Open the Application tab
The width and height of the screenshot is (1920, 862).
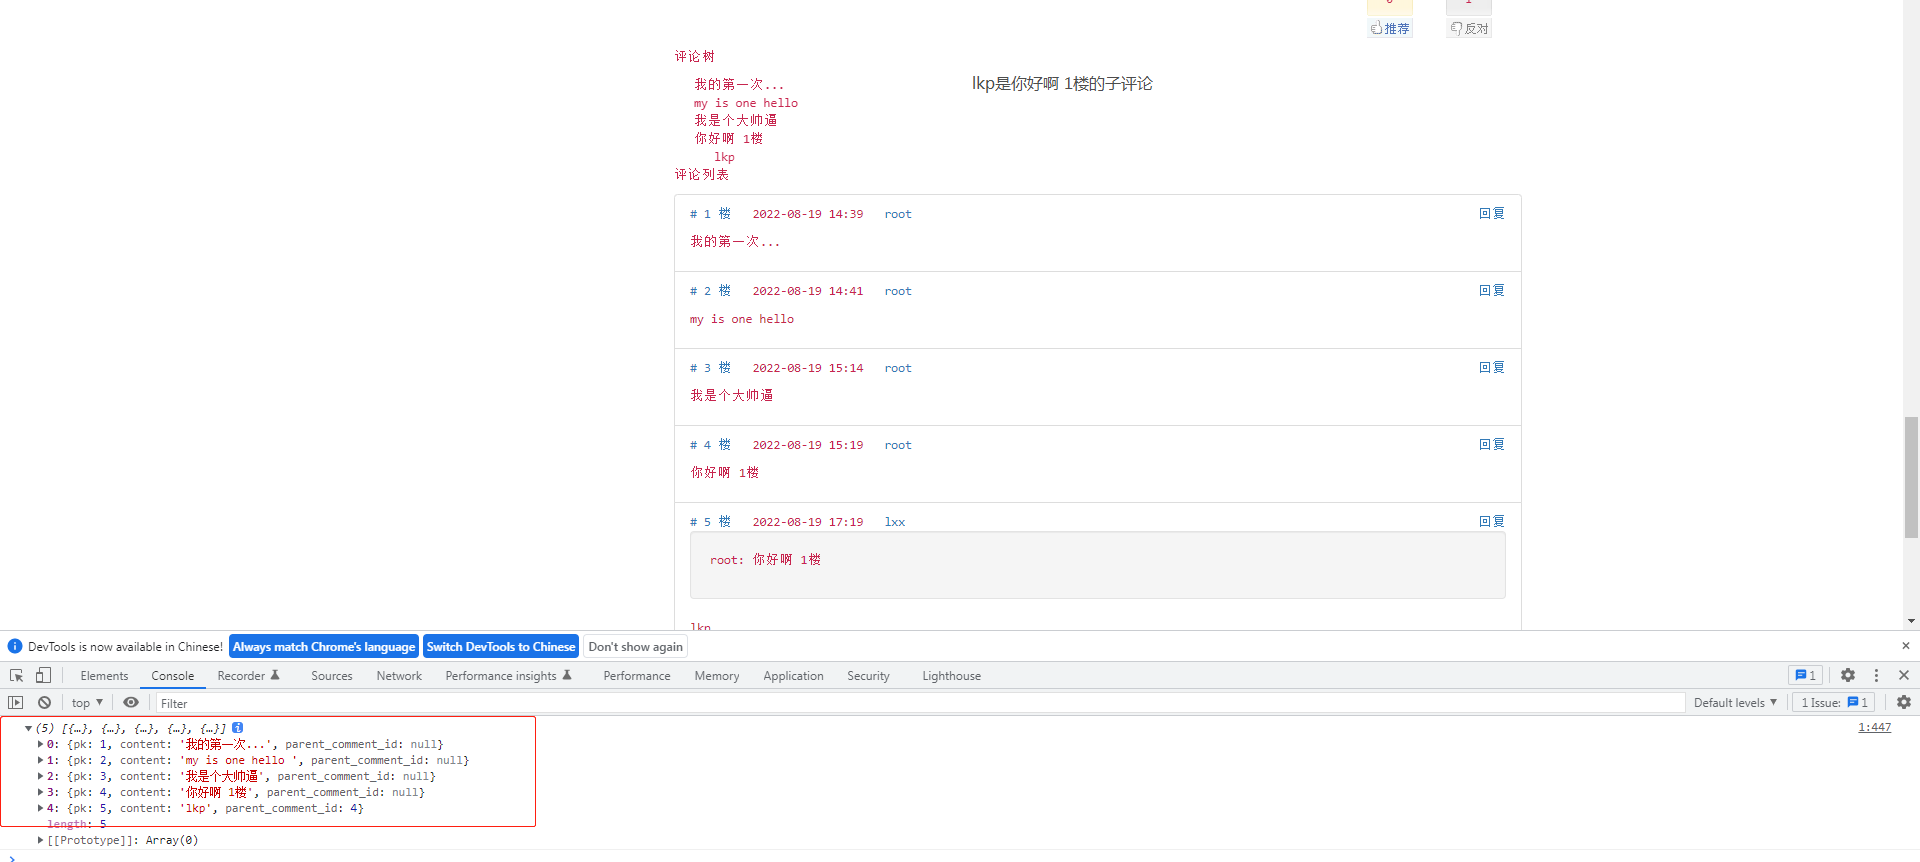pyautogui.click(x=793, y=676)
